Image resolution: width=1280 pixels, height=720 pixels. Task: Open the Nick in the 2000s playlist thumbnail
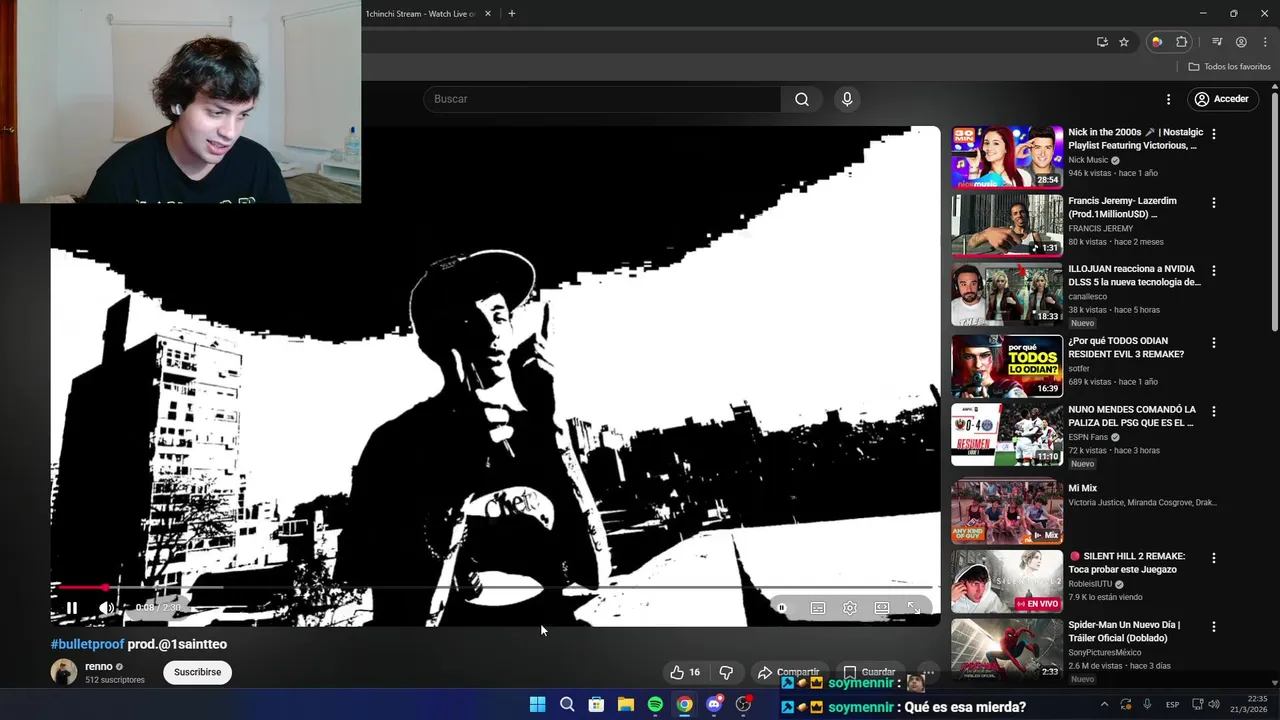click(x=1007, y=157)
